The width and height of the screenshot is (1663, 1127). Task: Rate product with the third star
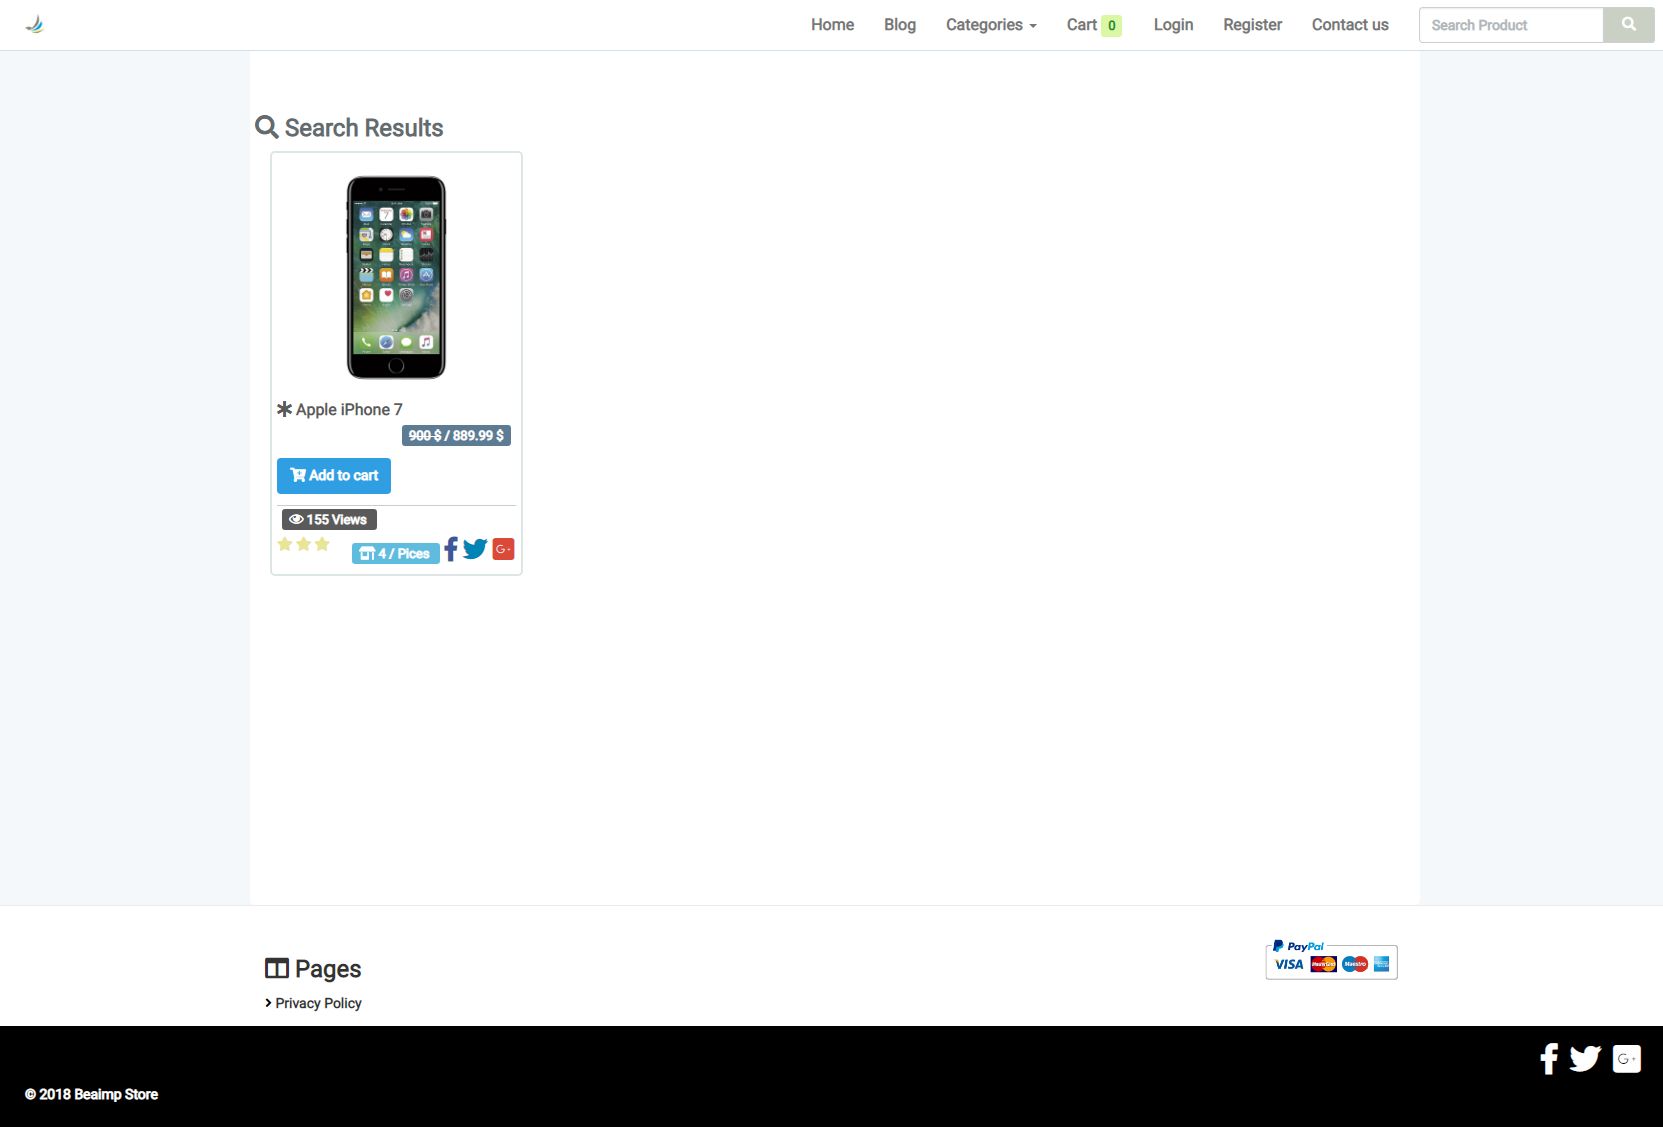tap(322, 544)
